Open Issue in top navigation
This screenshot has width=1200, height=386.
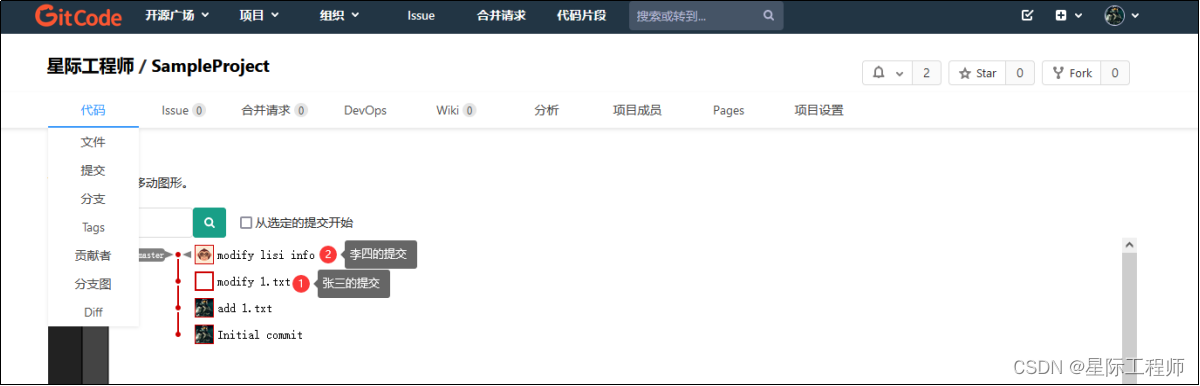pos(421,16)
